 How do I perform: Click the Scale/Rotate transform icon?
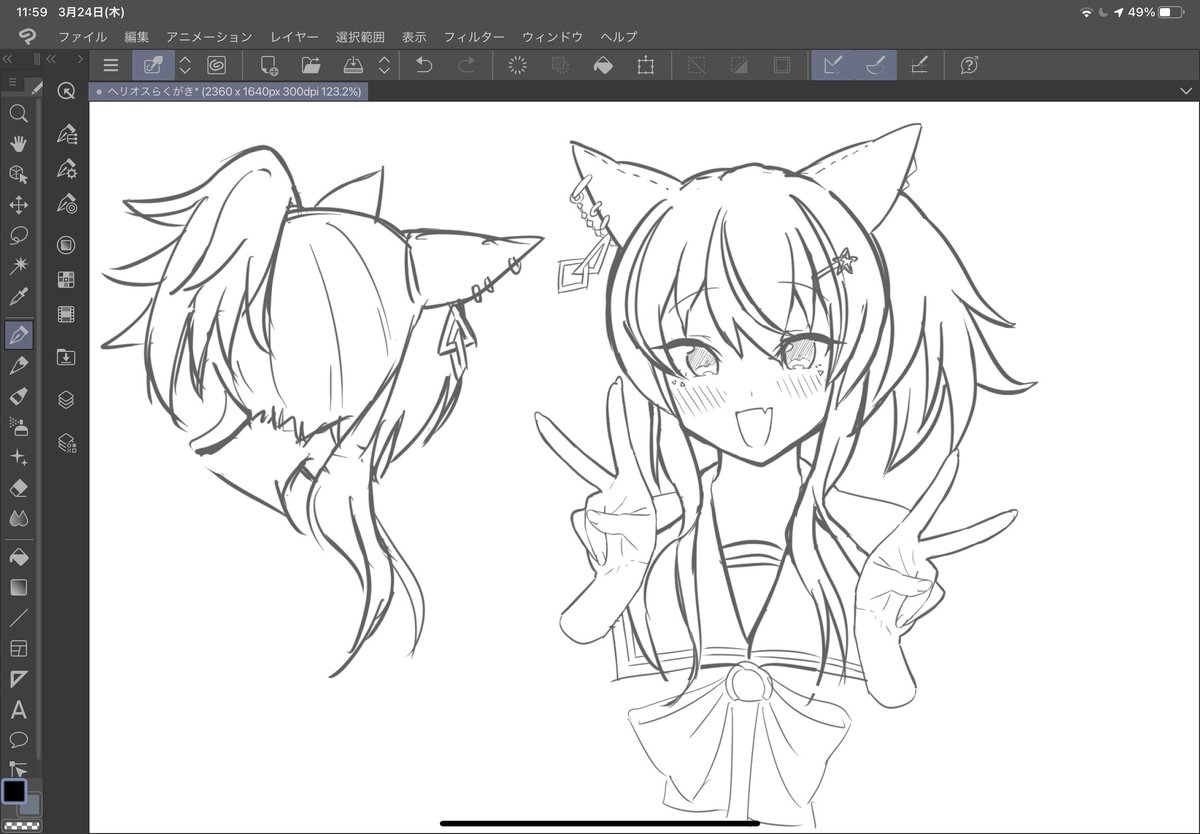coord(645,65)
